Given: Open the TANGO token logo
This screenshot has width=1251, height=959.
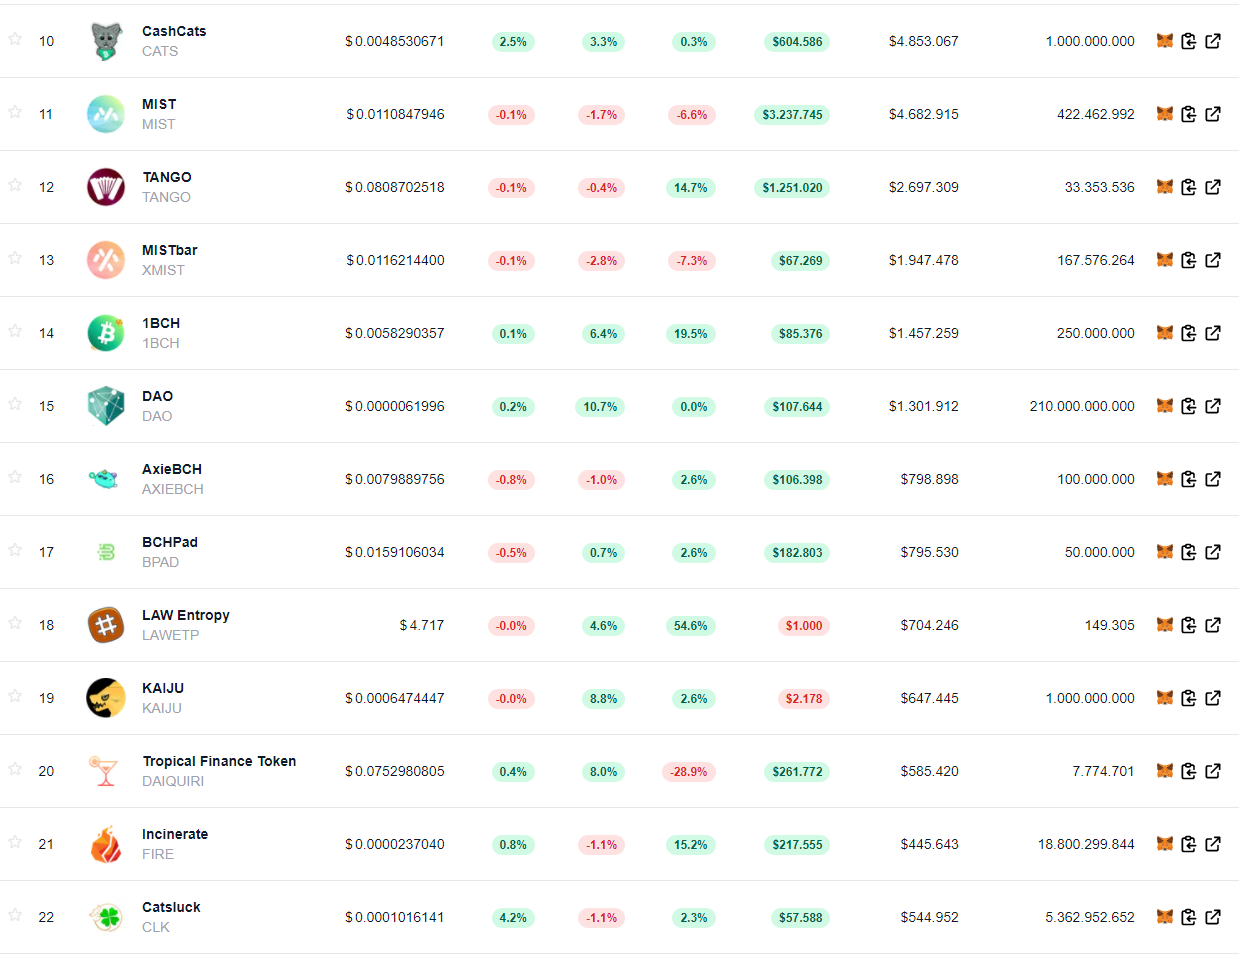Looking at the screenshot, I should [x=106, y=187].
